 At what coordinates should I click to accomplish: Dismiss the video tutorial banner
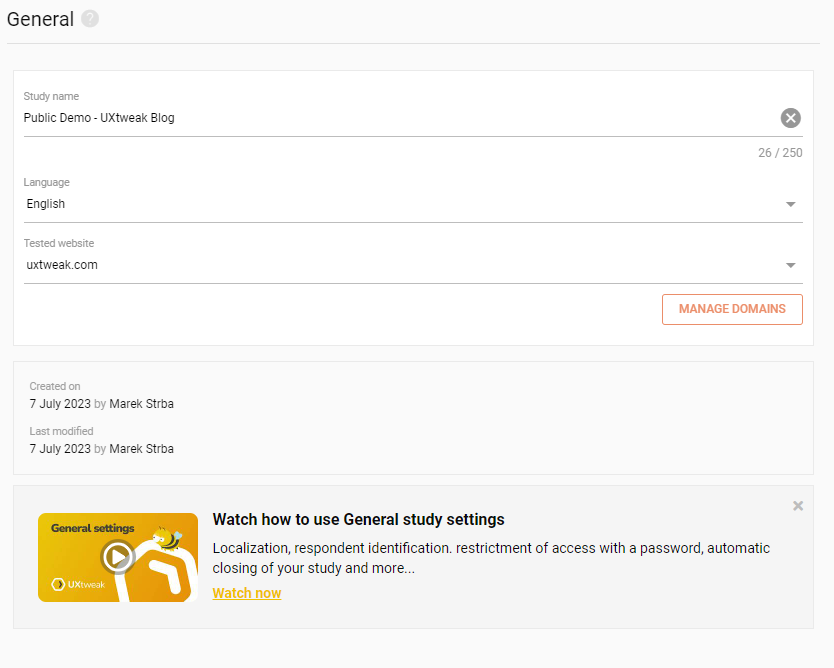(798, 506)
